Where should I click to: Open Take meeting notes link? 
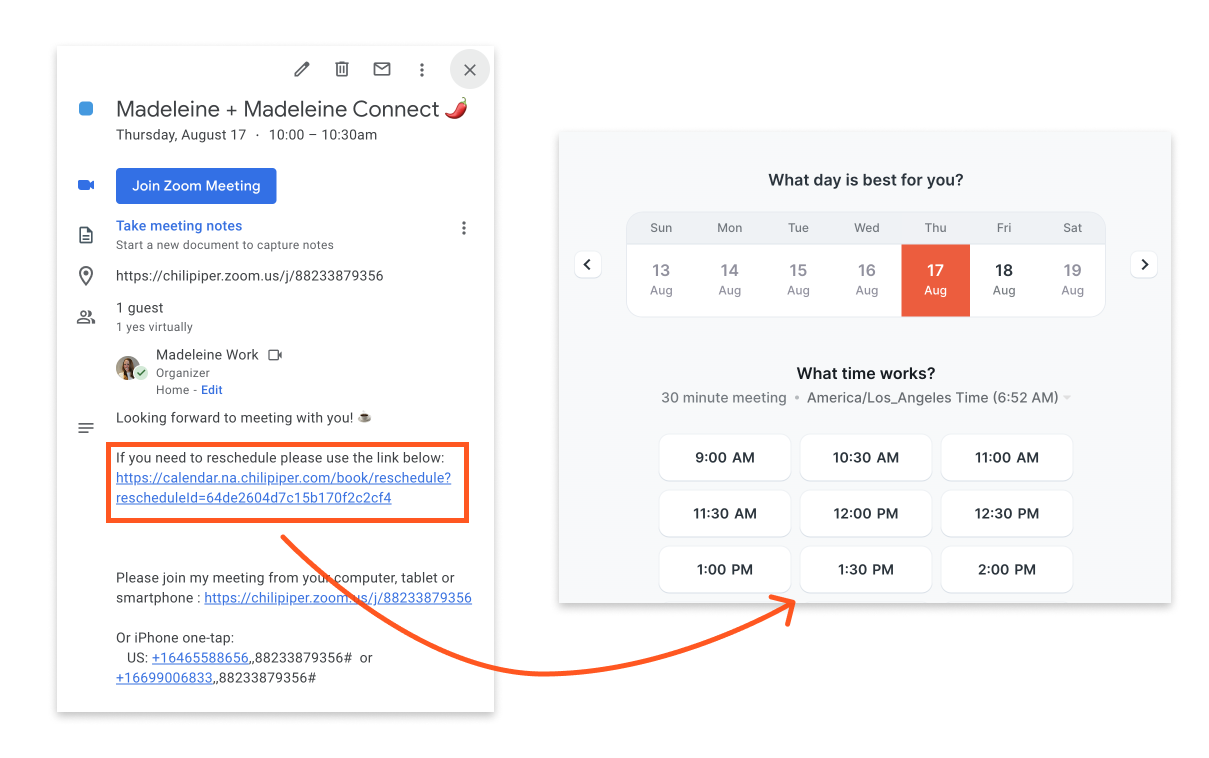(179, 226)
